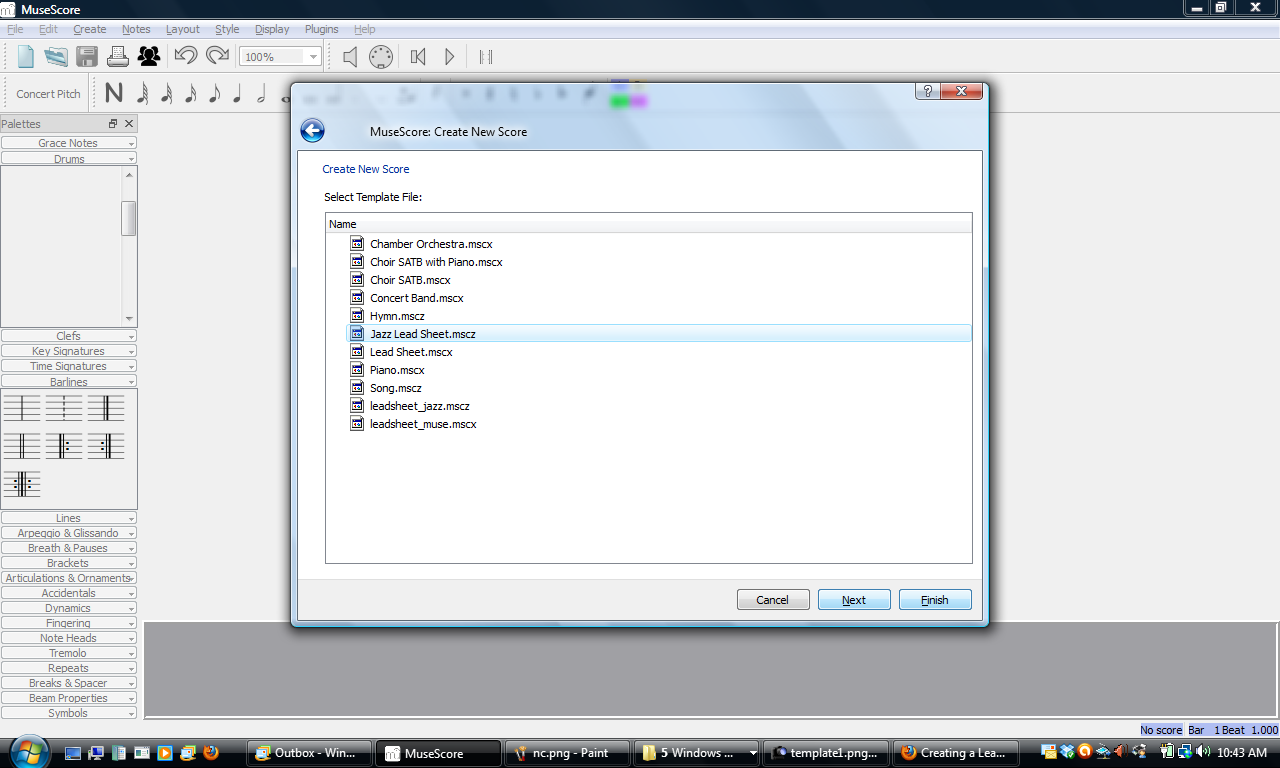Viewport: 1280px width, 768px height.
Task: Expand the Grace Notes palette
Action: (x=69, y=143)
